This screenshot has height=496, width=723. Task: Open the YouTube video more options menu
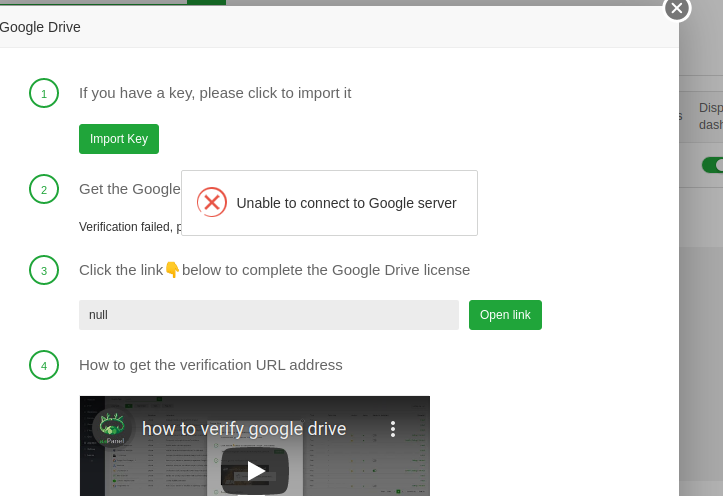tap(393, 429)
